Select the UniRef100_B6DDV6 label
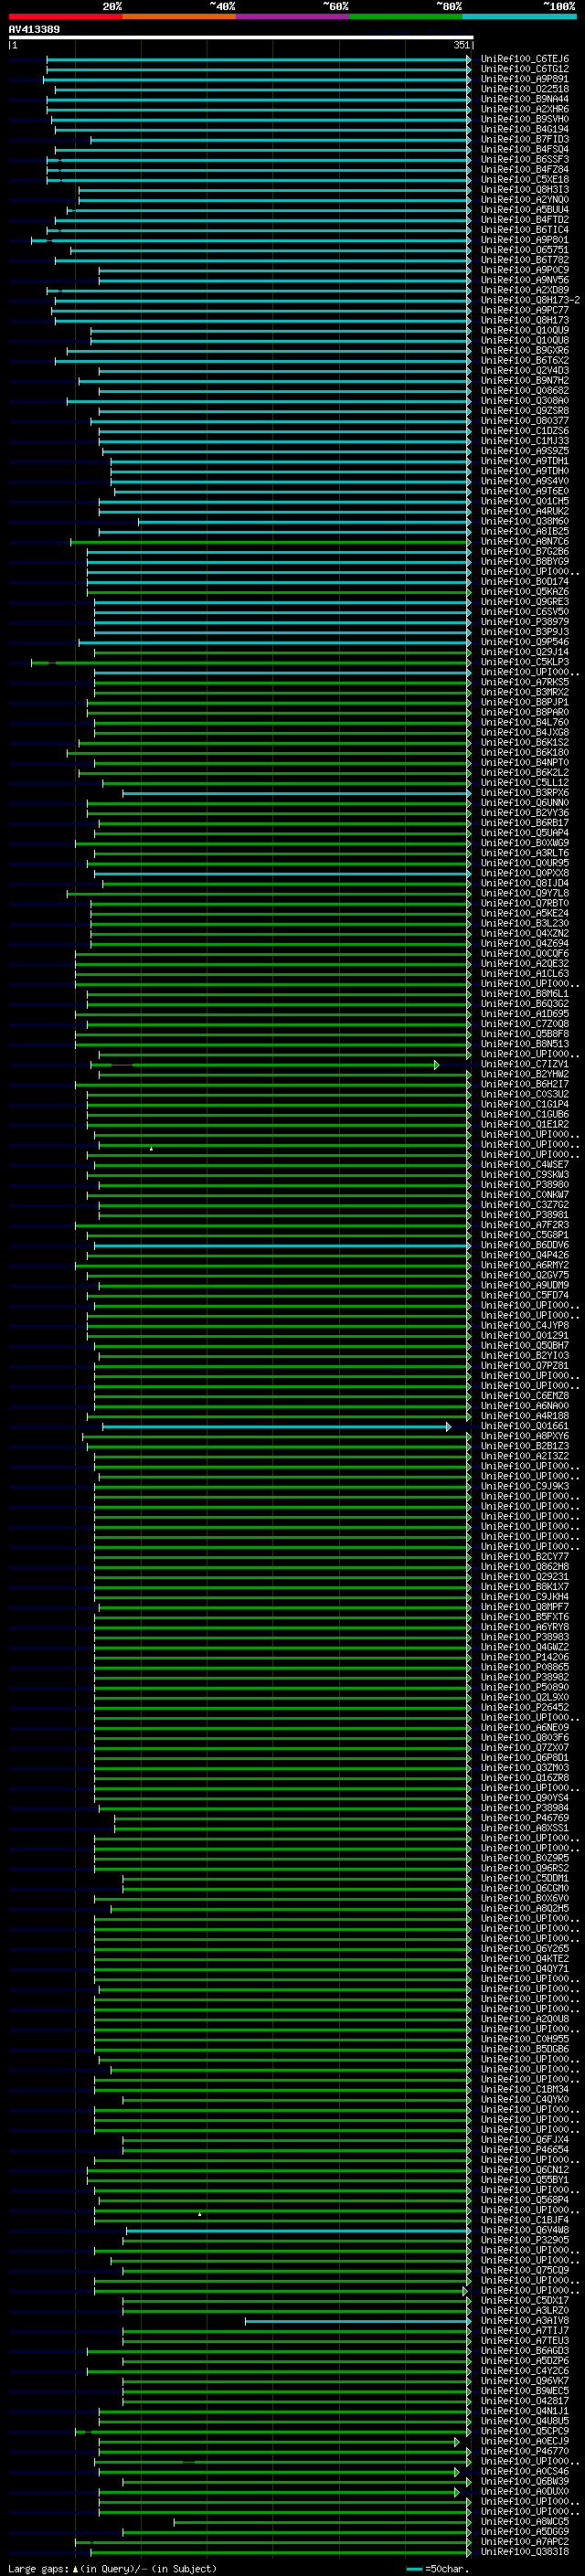585x2576 pixels. 525,1245
